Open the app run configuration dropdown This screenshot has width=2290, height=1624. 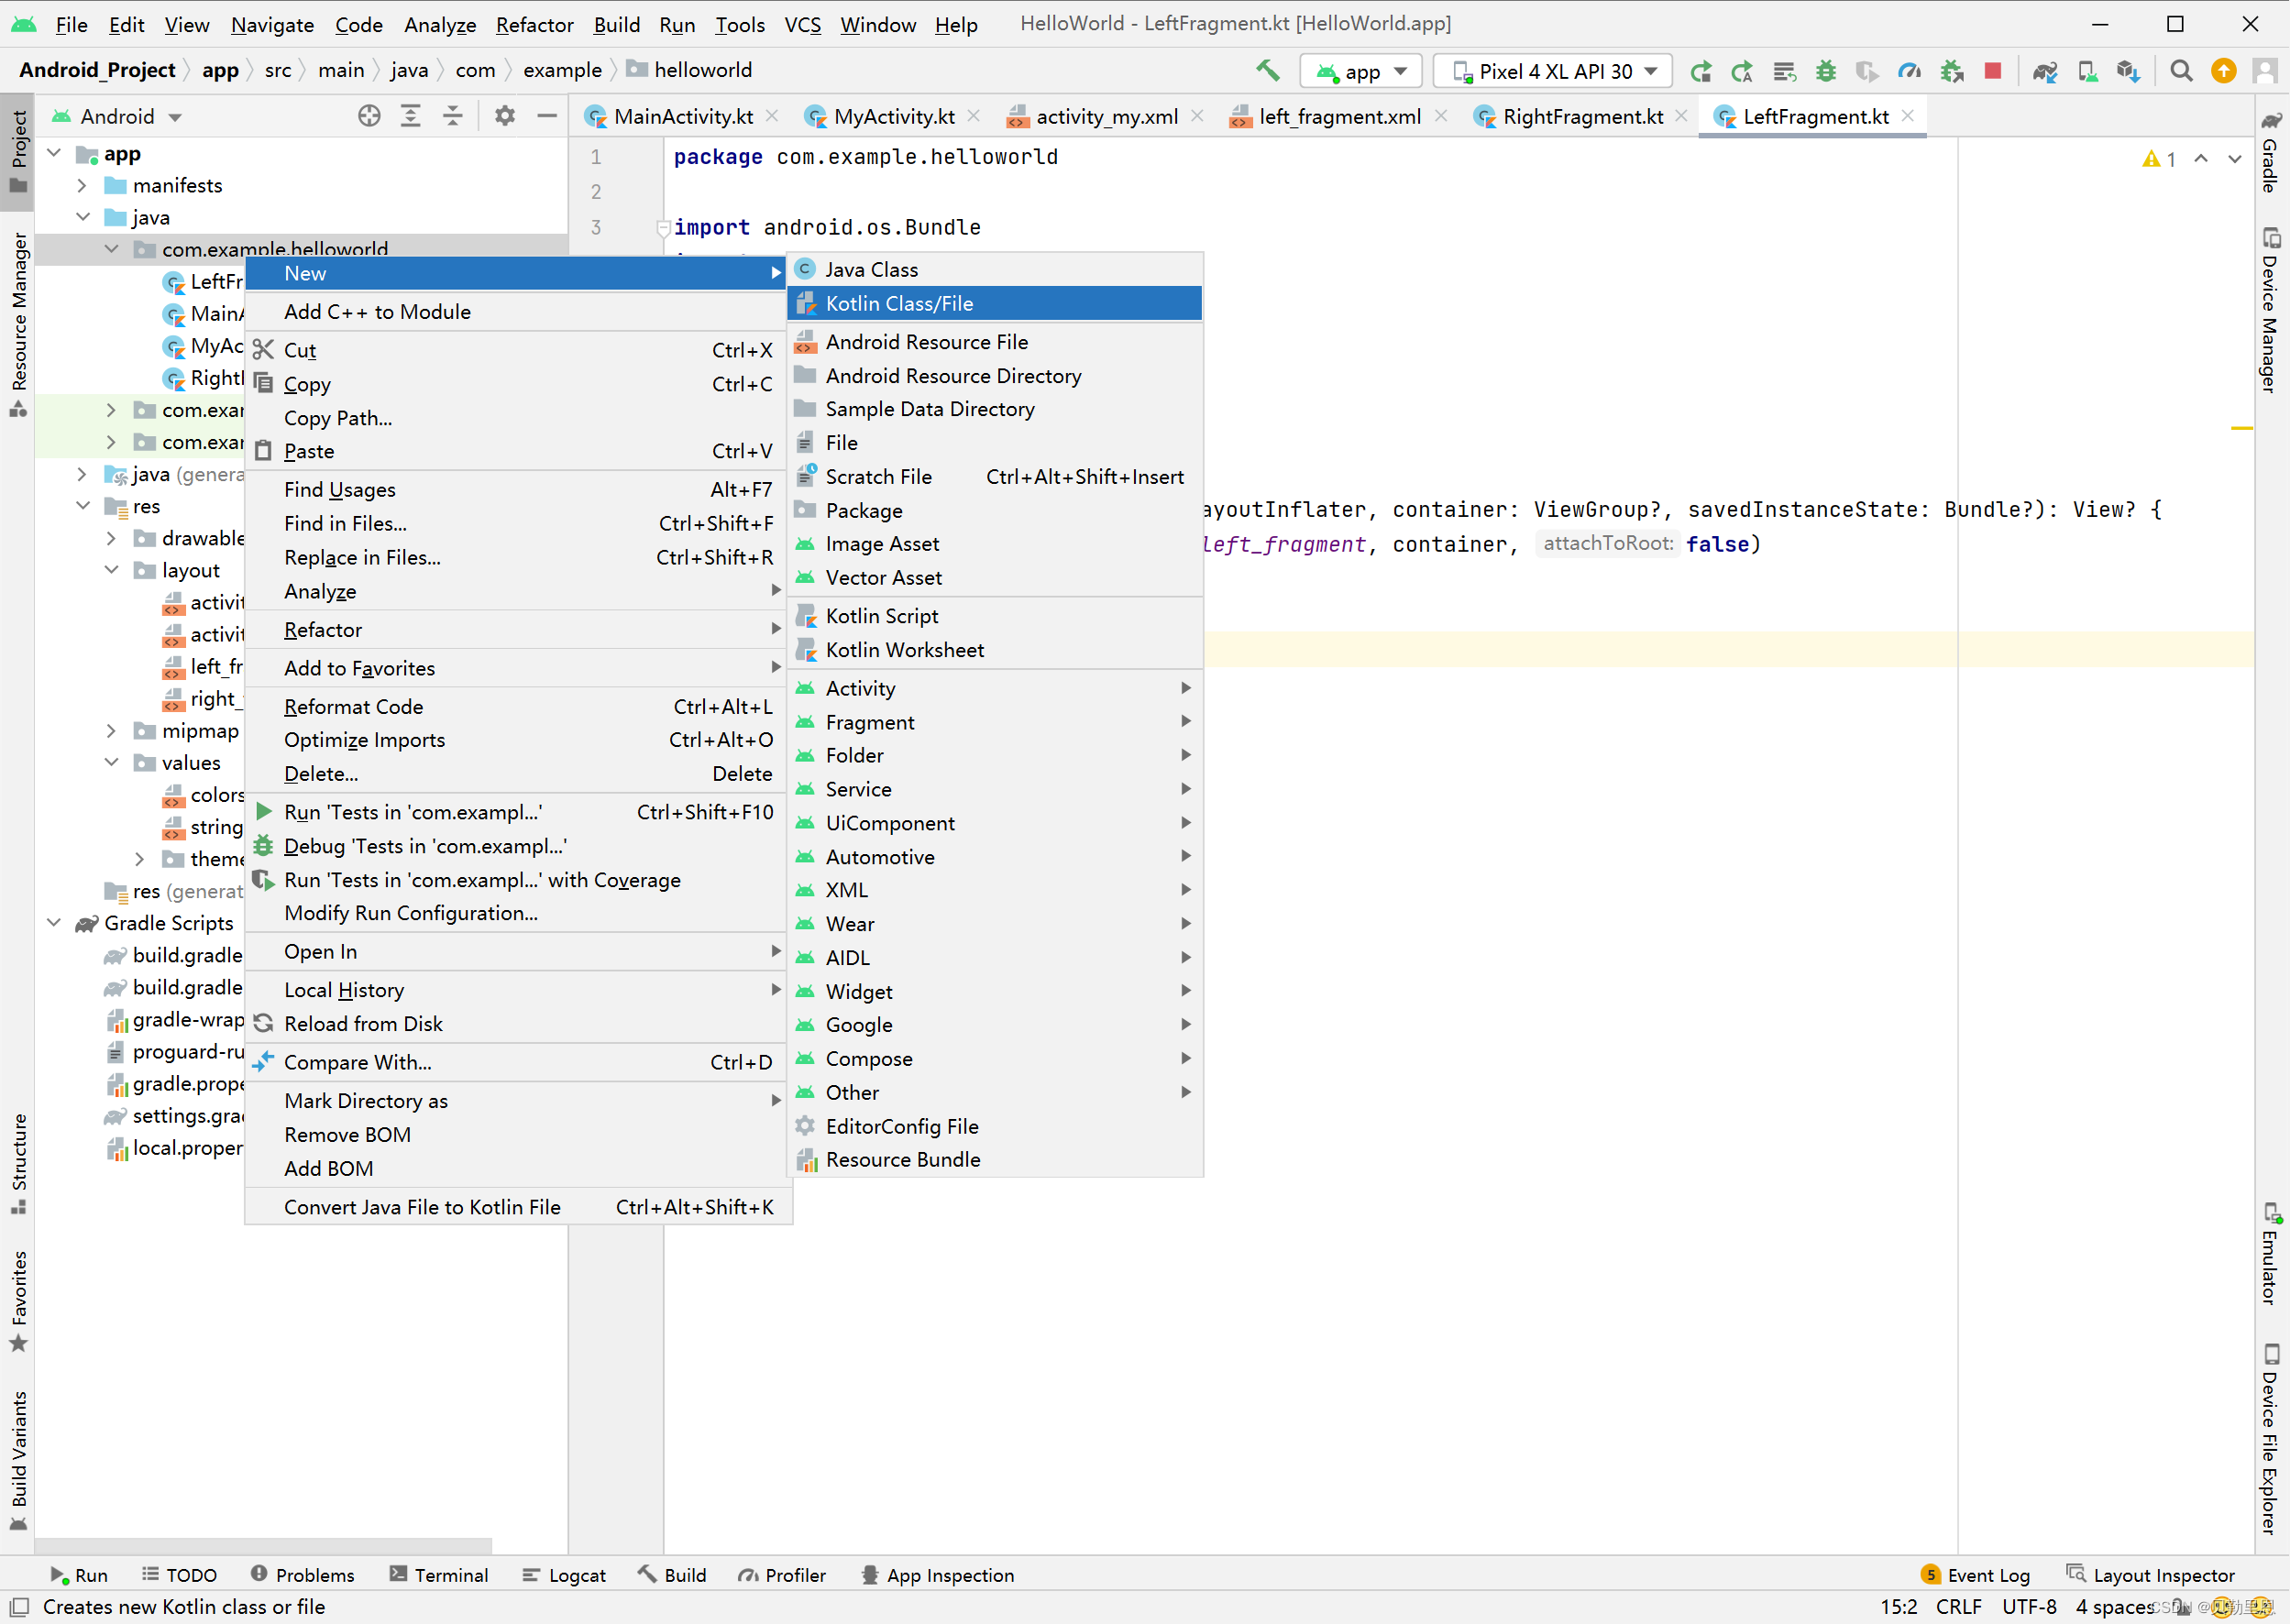click(x=1361, y=71)
